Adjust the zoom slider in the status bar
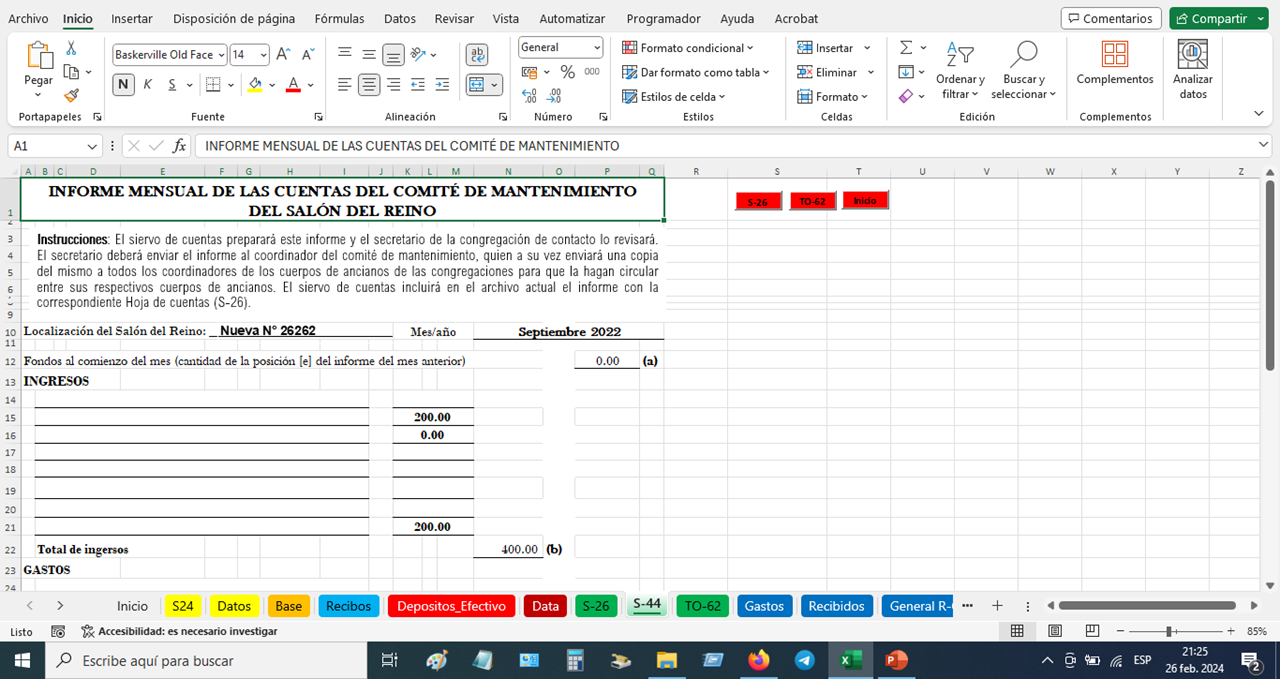The width and height of the screenshot is (1280, 679). (x=1170, y=631)
